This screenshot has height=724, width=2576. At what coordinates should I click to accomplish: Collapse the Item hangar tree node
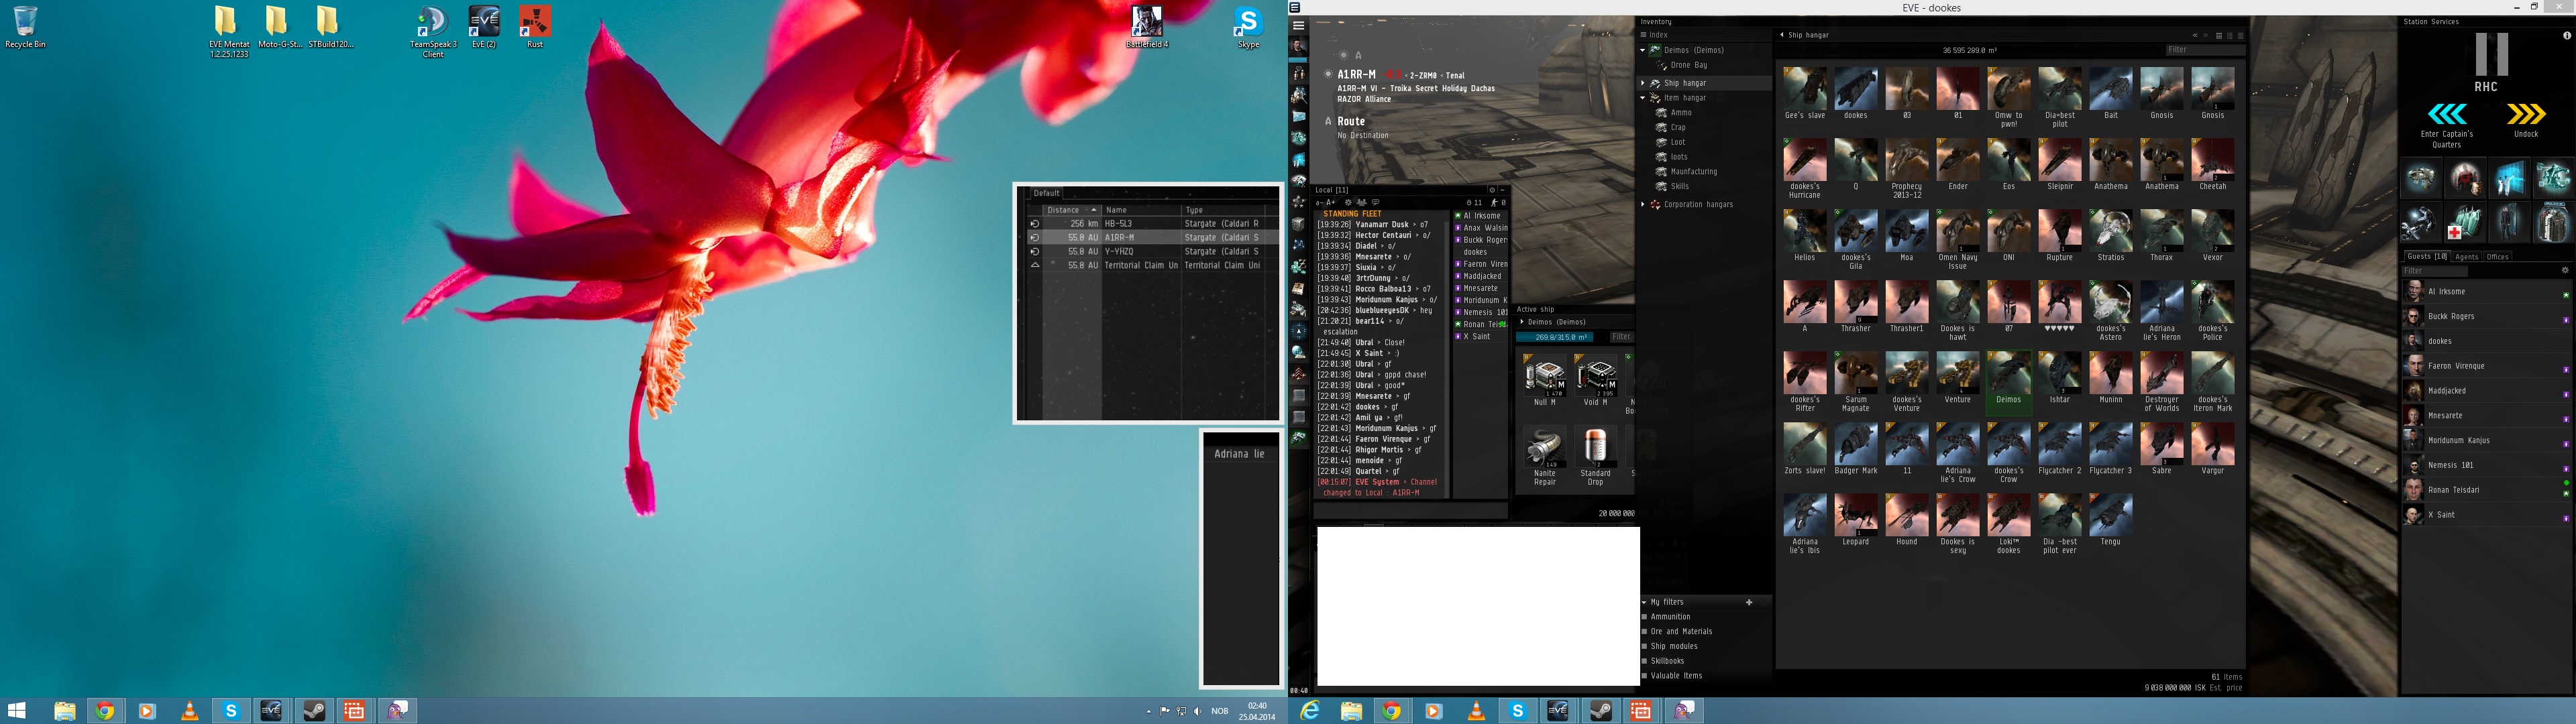(x=1643, y=98)
